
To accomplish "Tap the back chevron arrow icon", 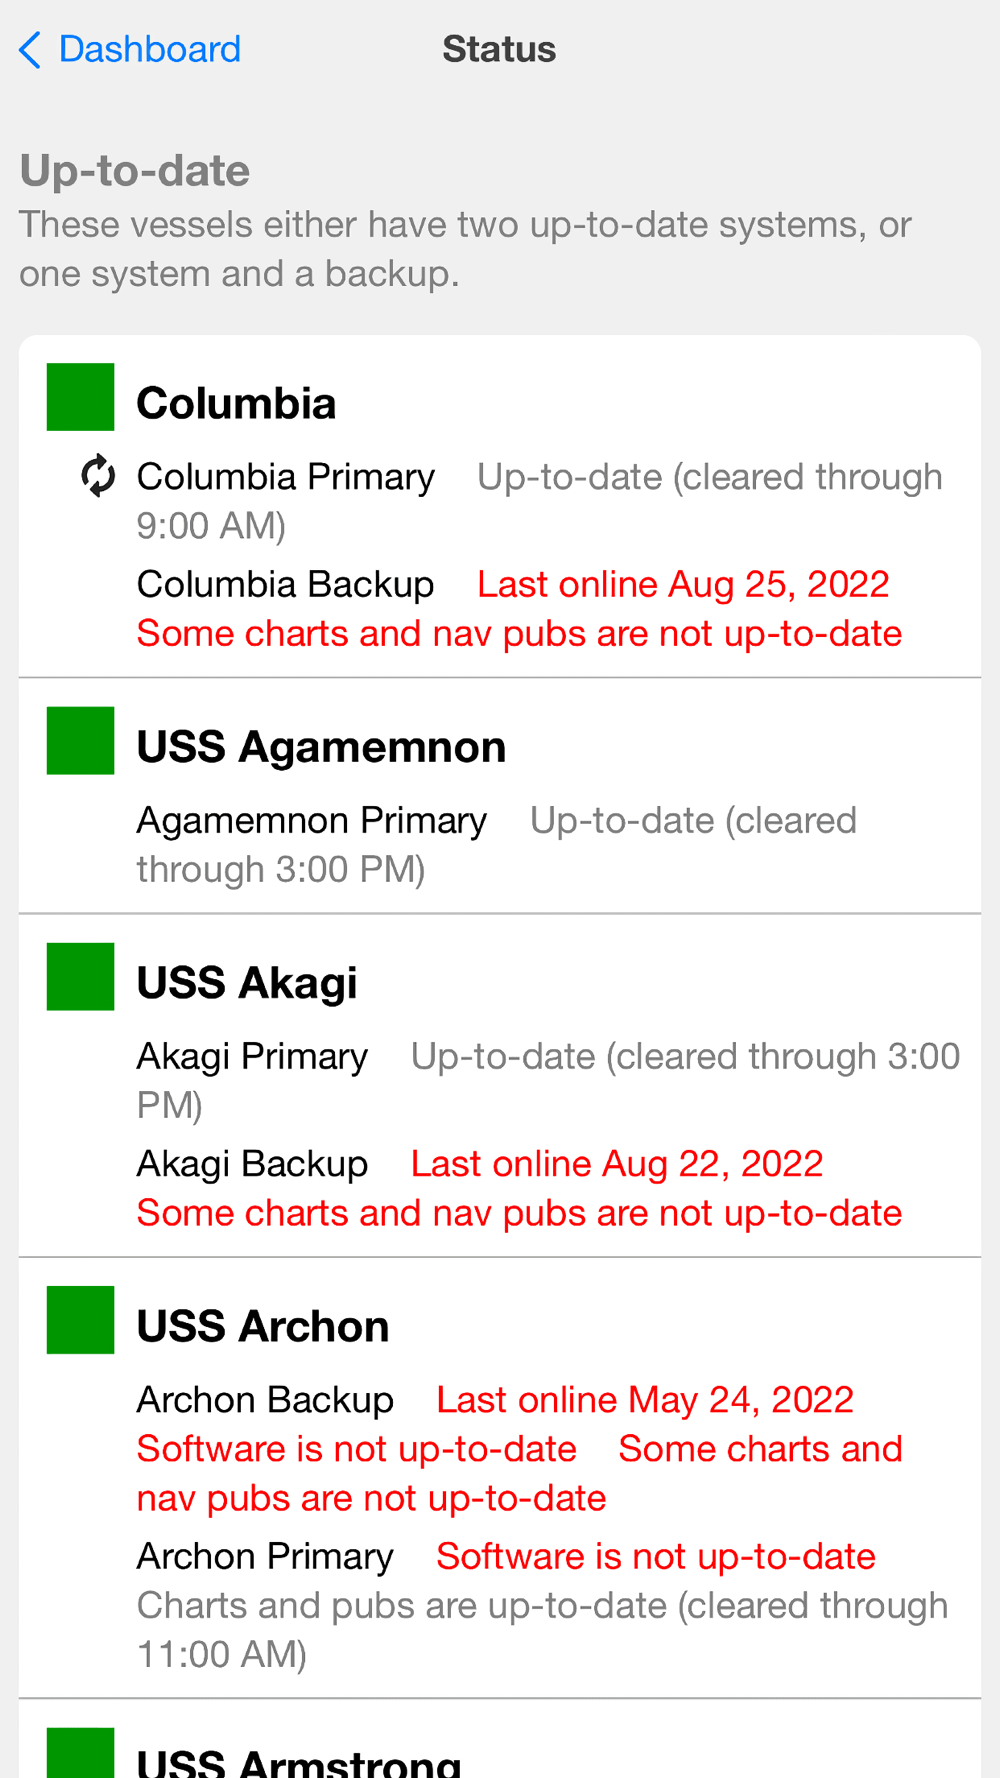I will point(30,50).
